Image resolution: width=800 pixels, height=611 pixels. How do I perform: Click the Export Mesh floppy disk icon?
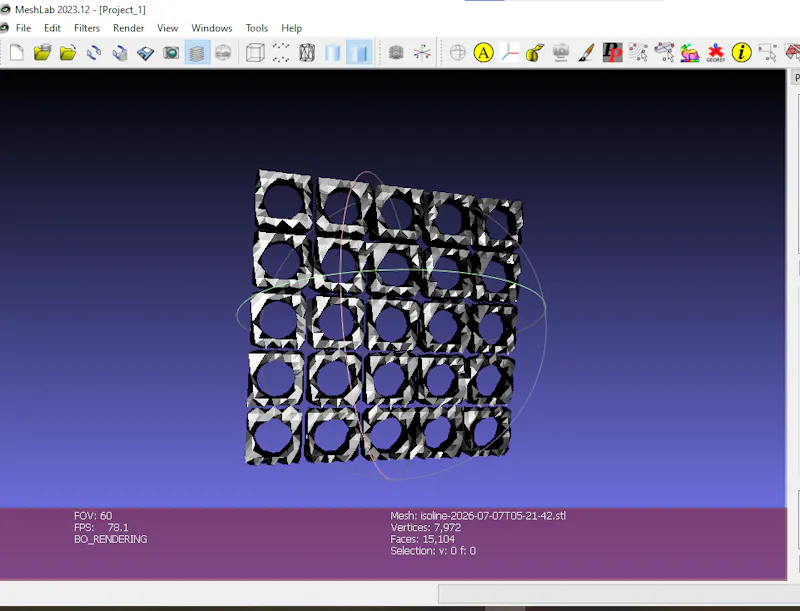pyautogui.click(x=145, y=53)
